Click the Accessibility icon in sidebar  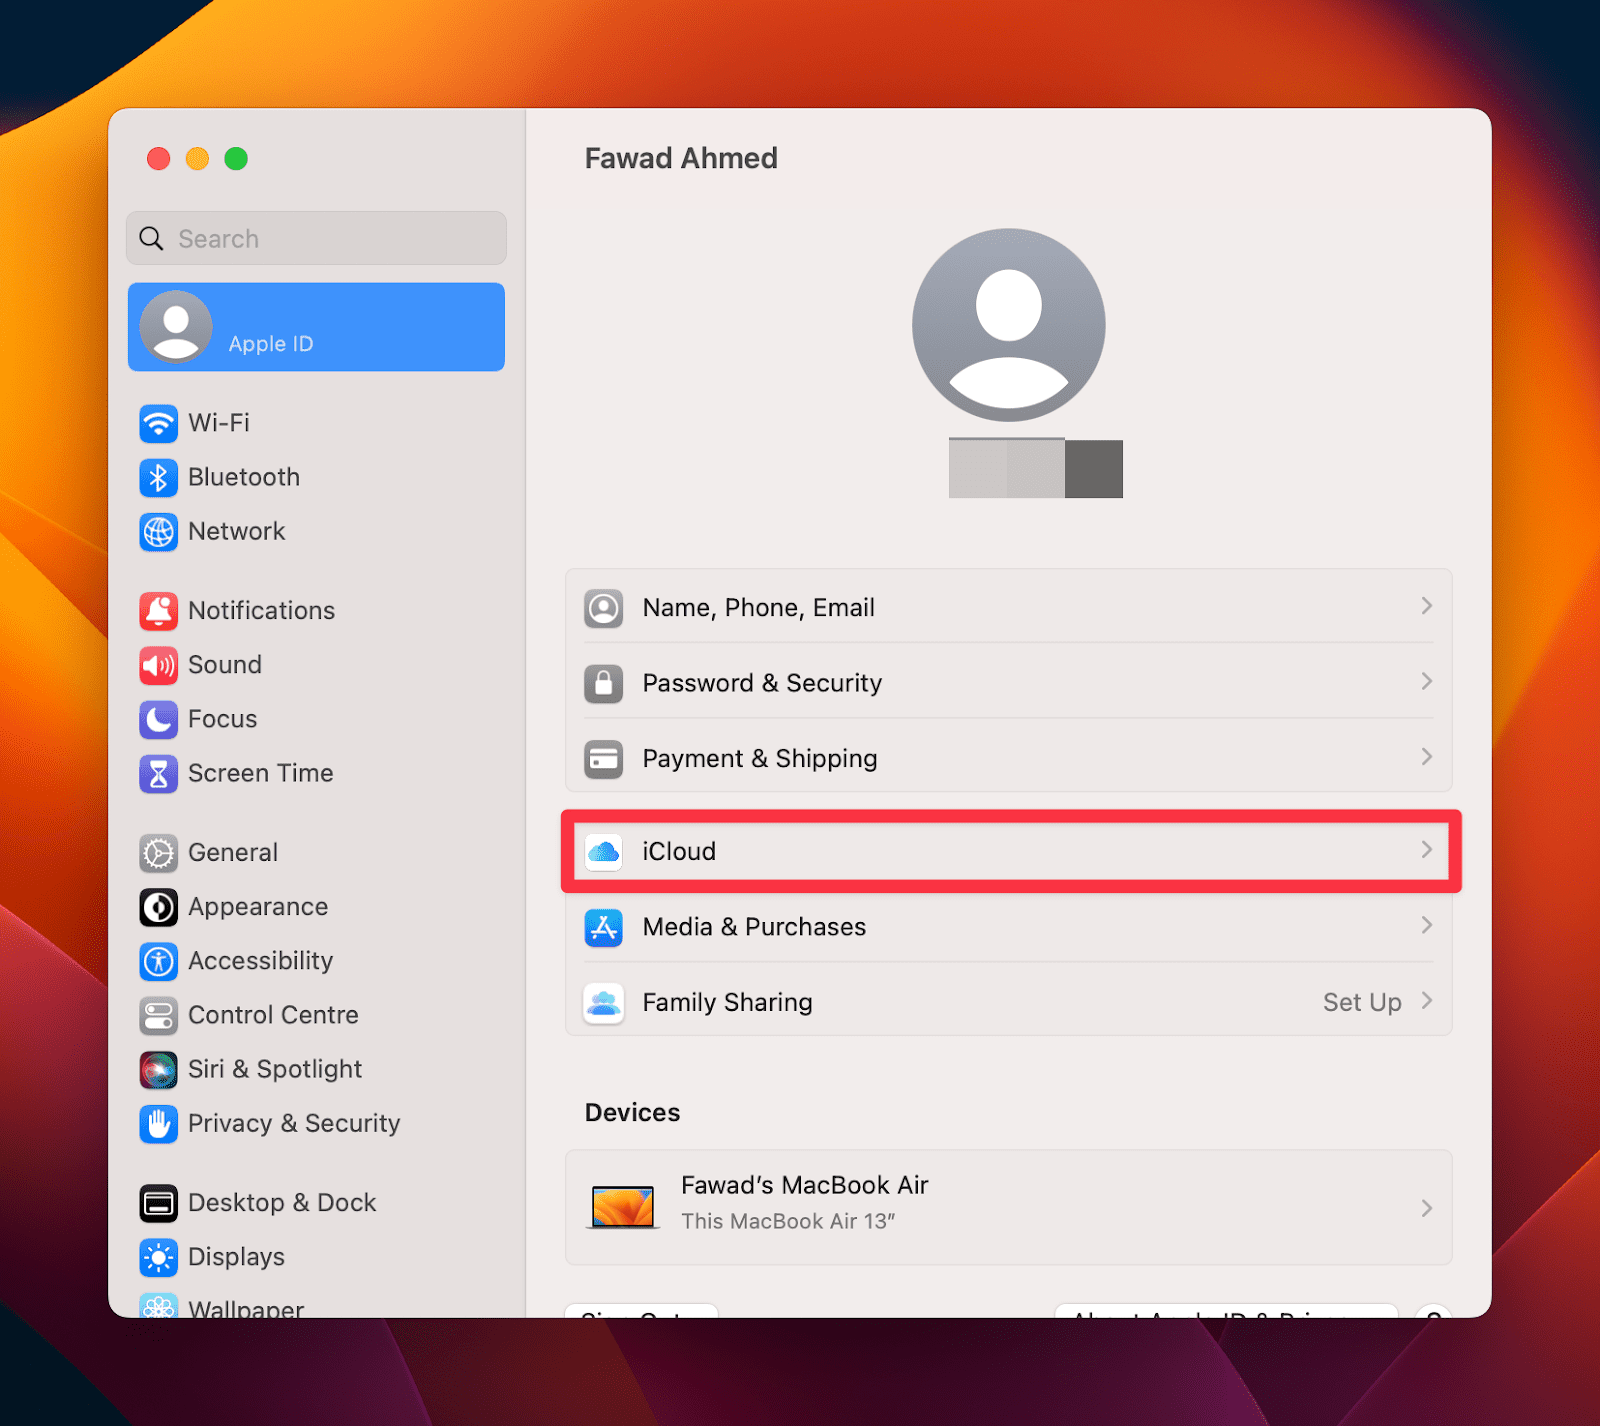(158, 961)
